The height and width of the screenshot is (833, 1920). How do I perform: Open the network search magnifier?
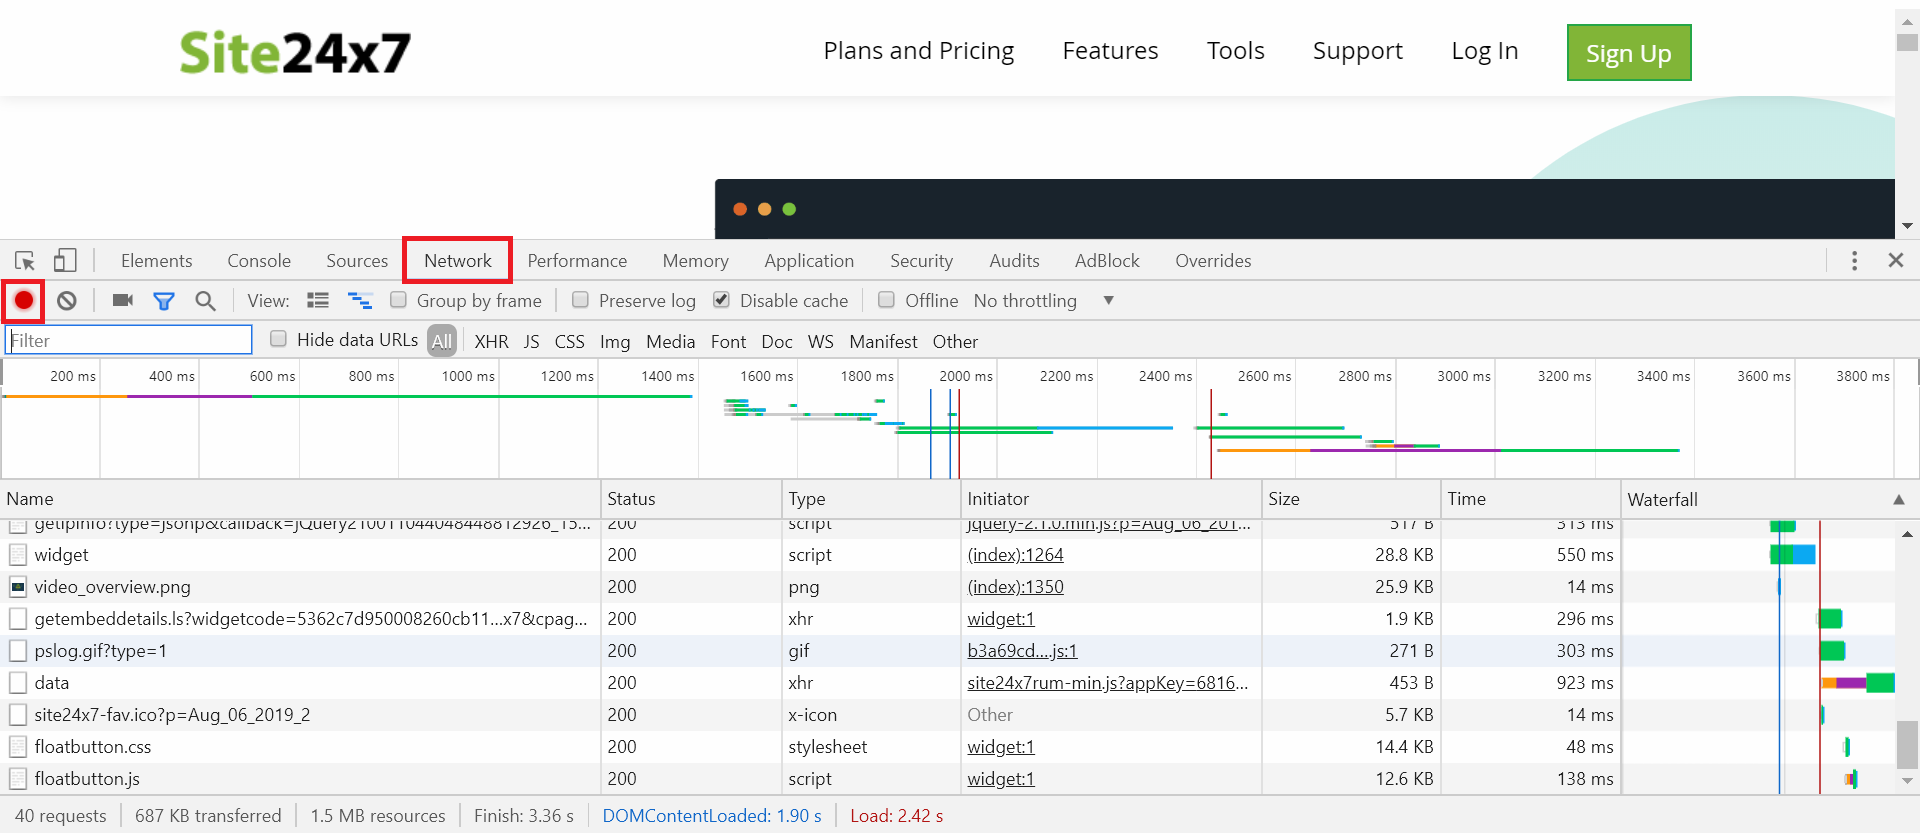205,300
